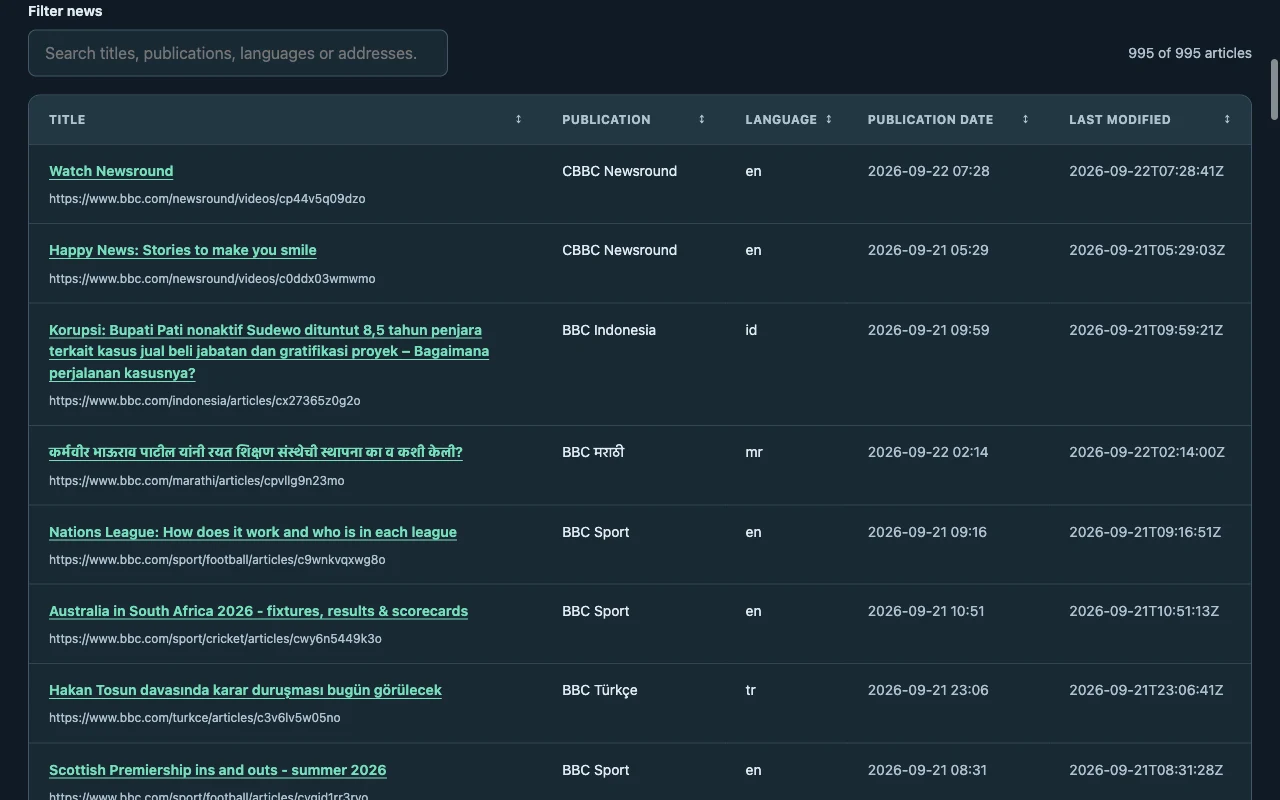Viewport: 1280px width, 800px height.
Task: Click the PUBLICATION DATE header label
Action: click(x=930, y=119)
